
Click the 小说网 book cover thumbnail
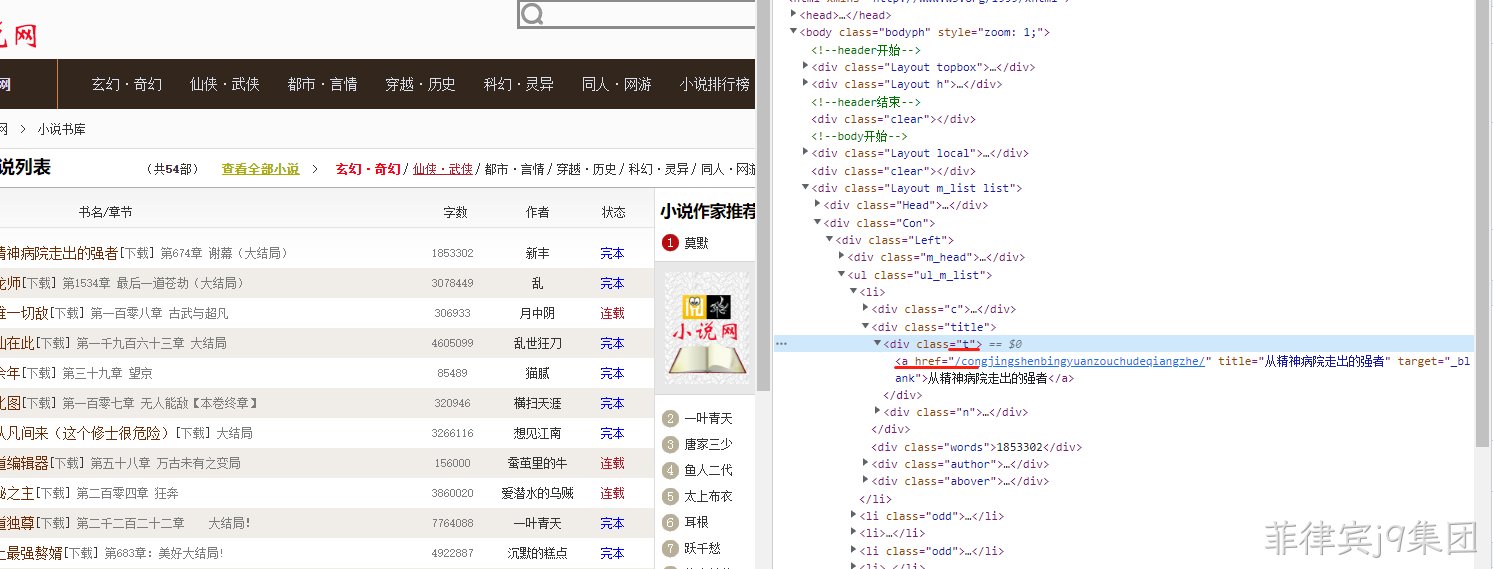pyautogui.click(x=707, y=327)
